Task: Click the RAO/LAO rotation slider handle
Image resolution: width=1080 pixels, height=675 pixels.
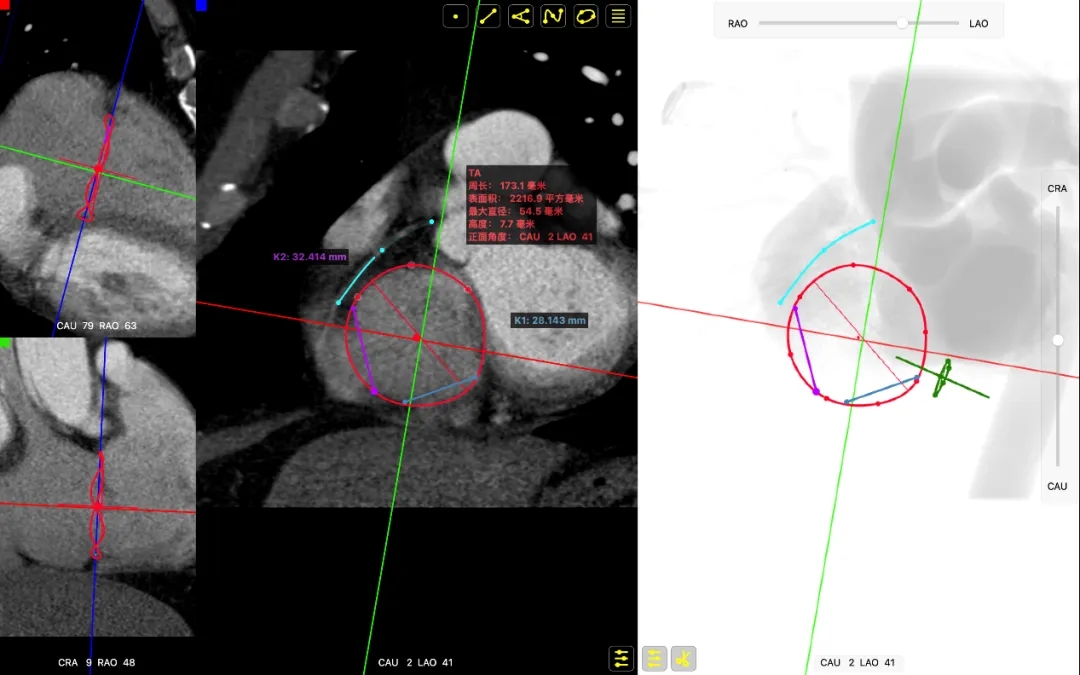Action: tap(902, 23)
